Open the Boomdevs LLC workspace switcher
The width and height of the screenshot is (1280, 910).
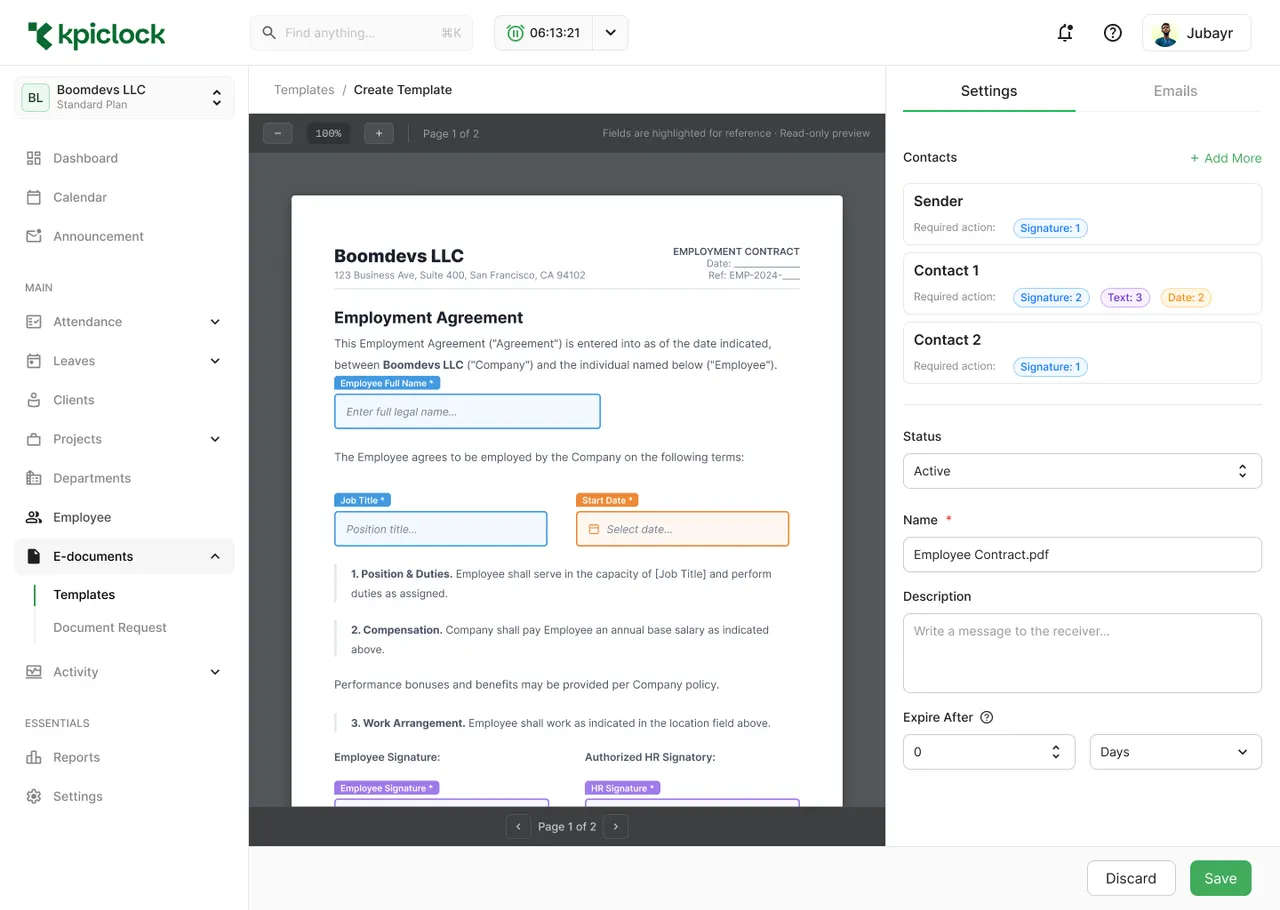click(x=124, y=97)
